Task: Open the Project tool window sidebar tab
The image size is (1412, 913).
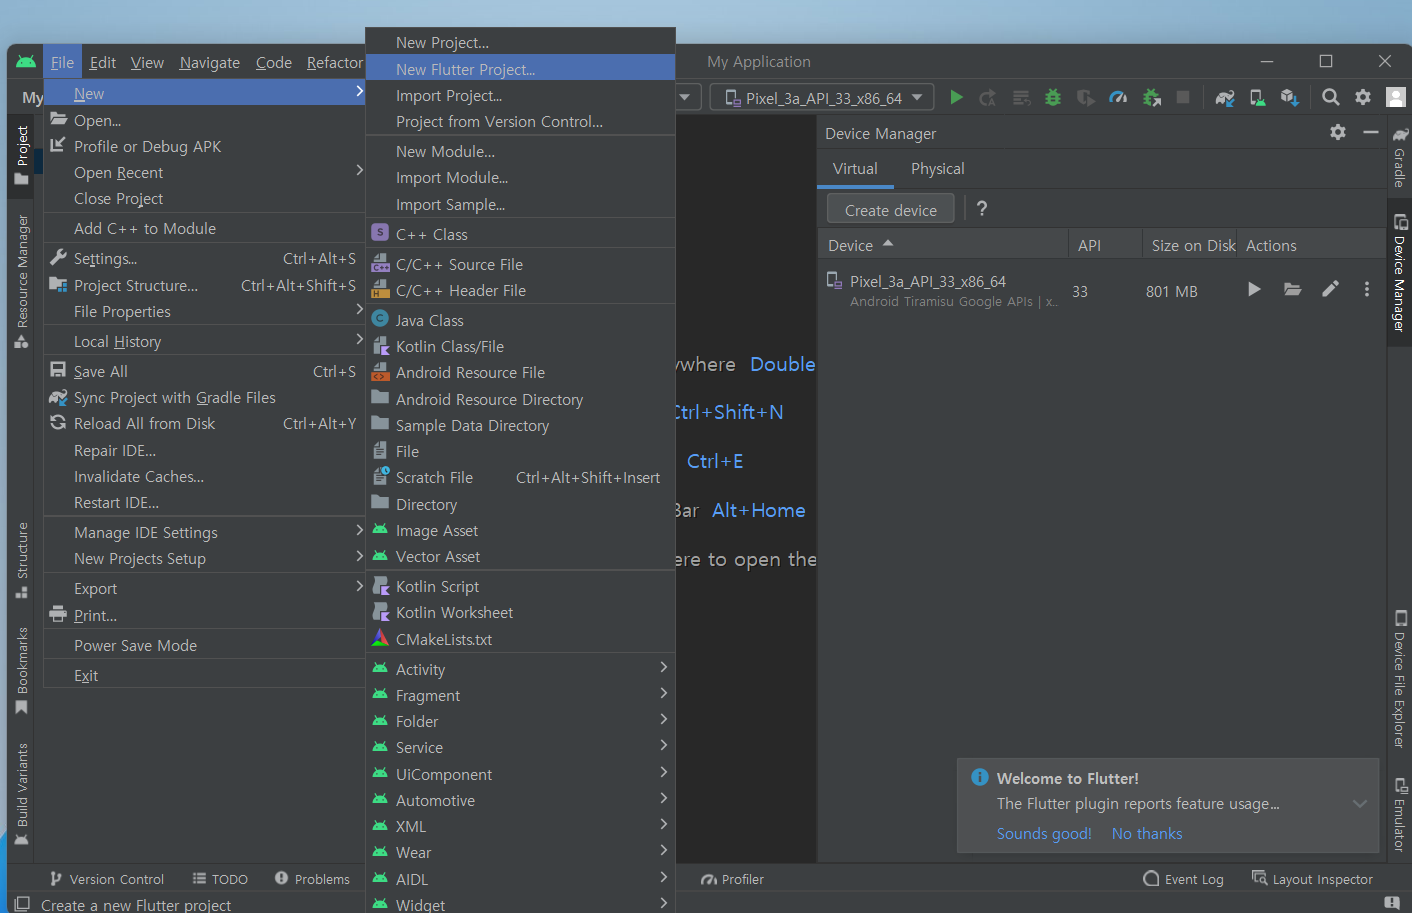Action: pyautogui.click(x=22, y=156)
